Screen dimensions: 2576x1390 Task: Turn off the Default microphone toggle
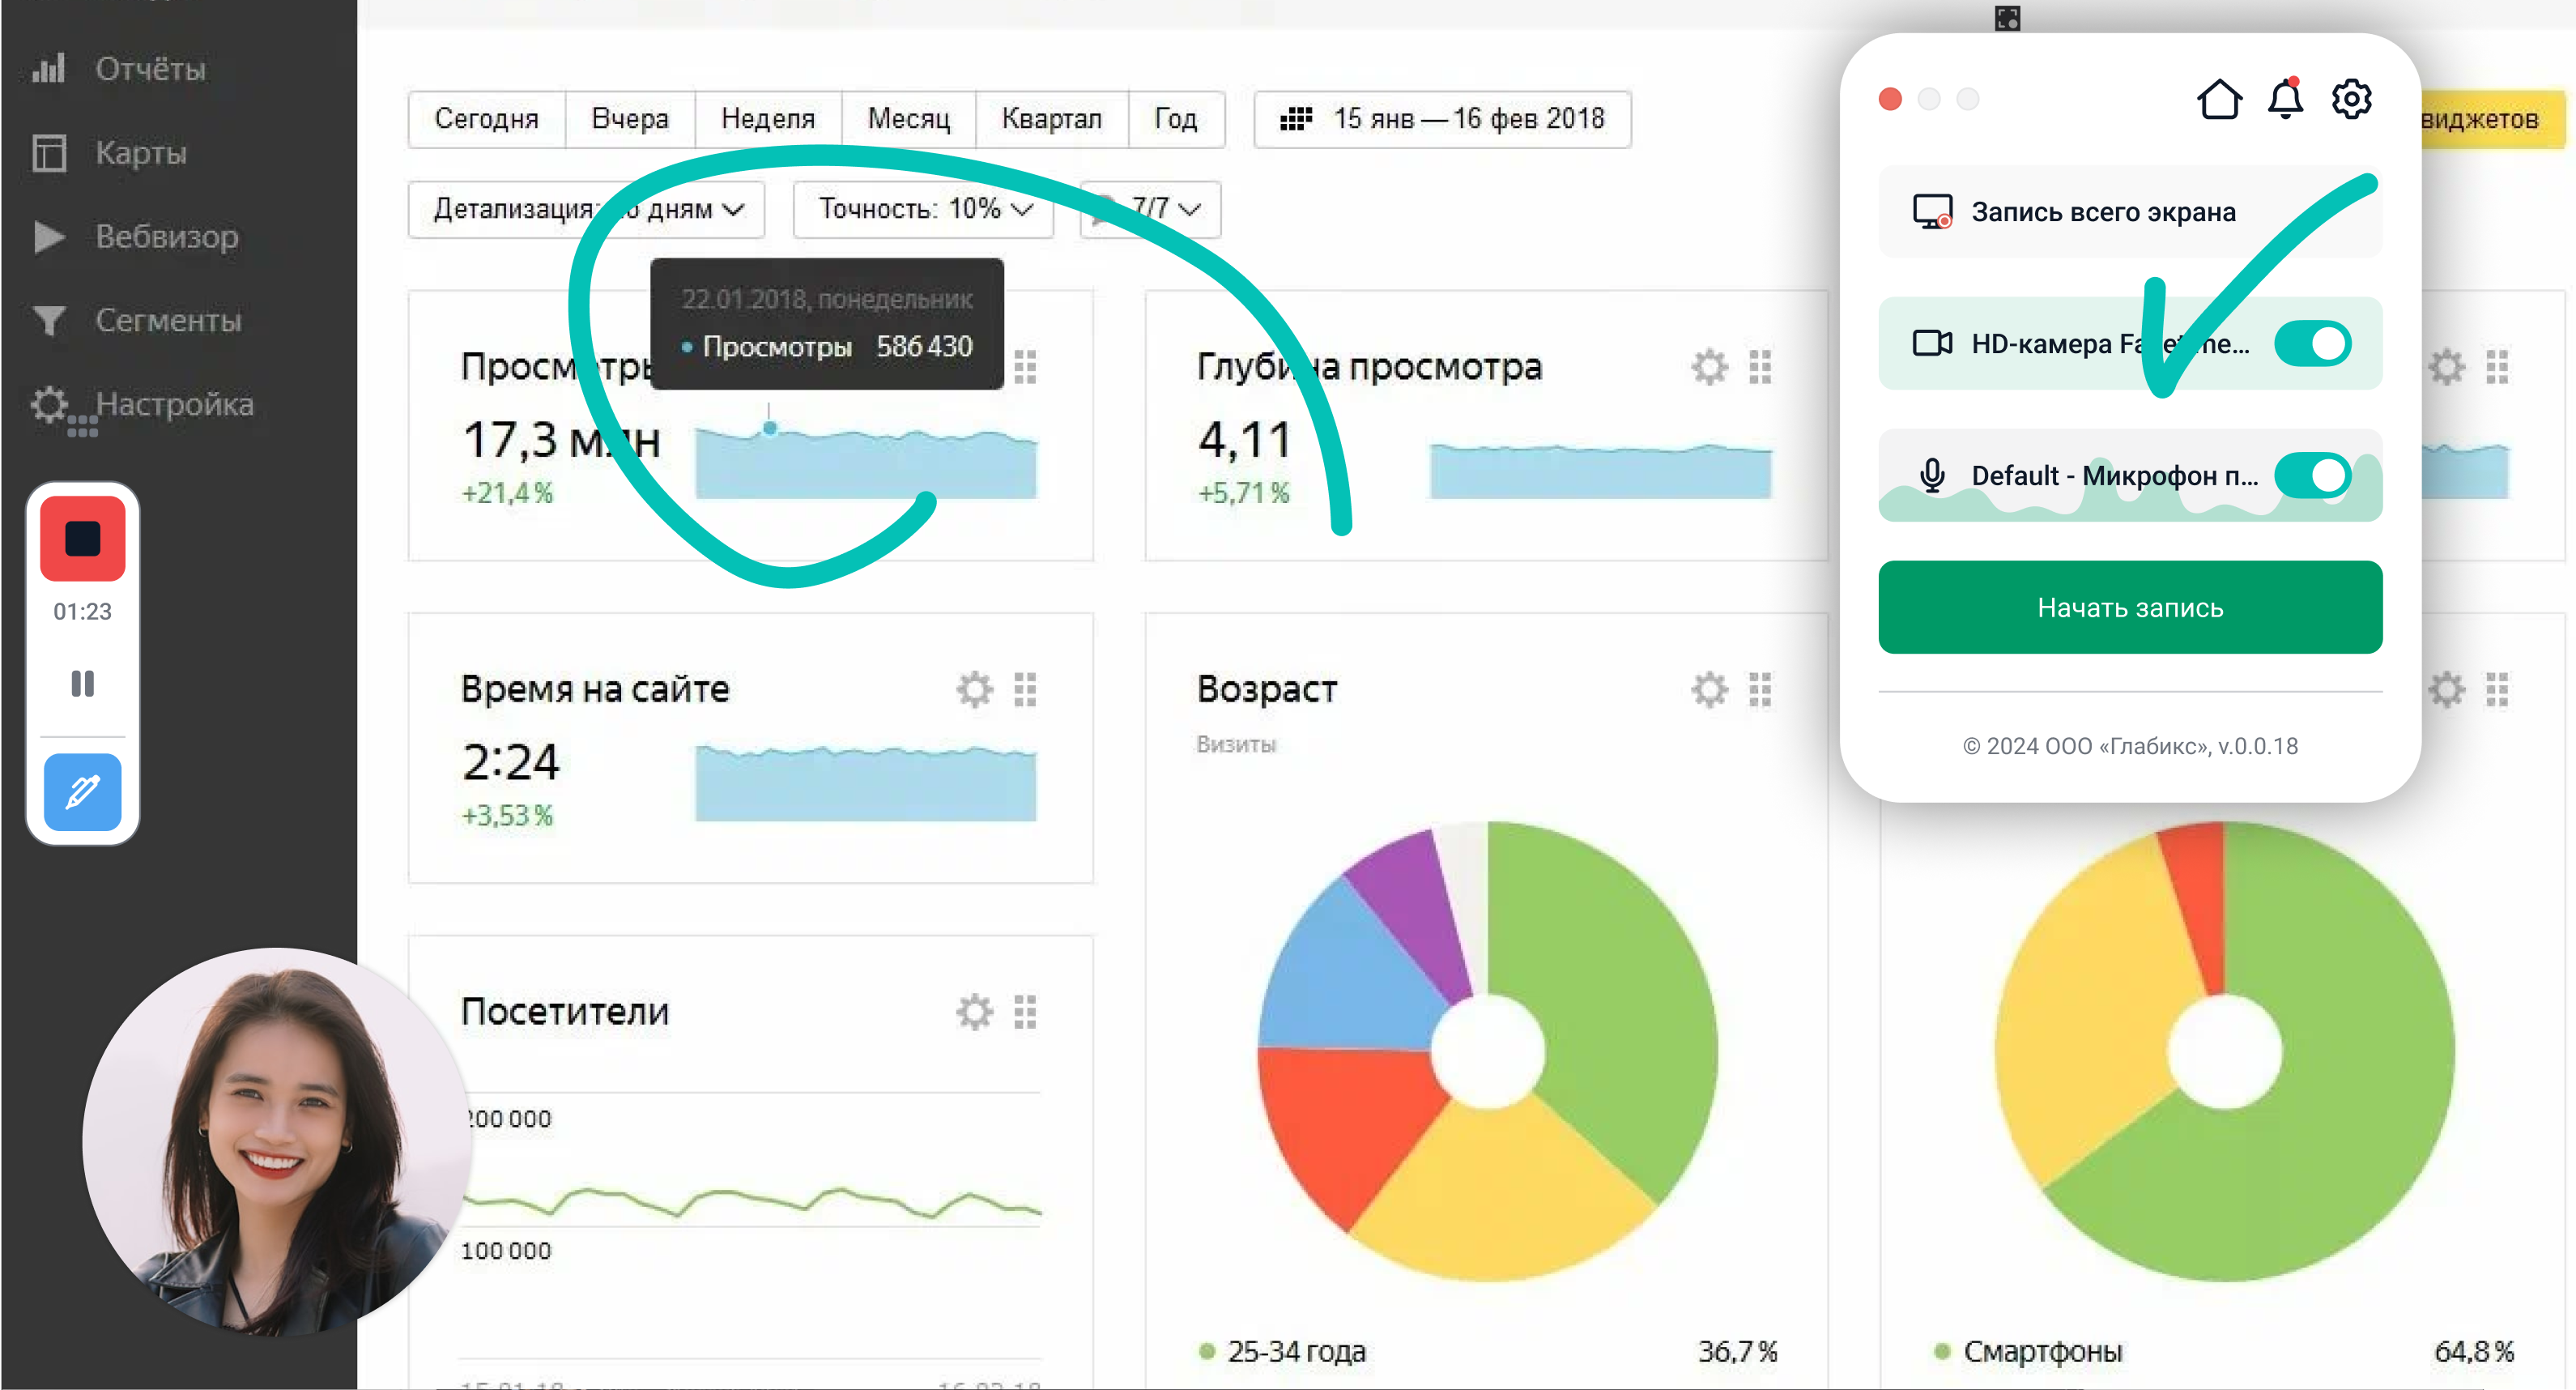point(2313,476)
